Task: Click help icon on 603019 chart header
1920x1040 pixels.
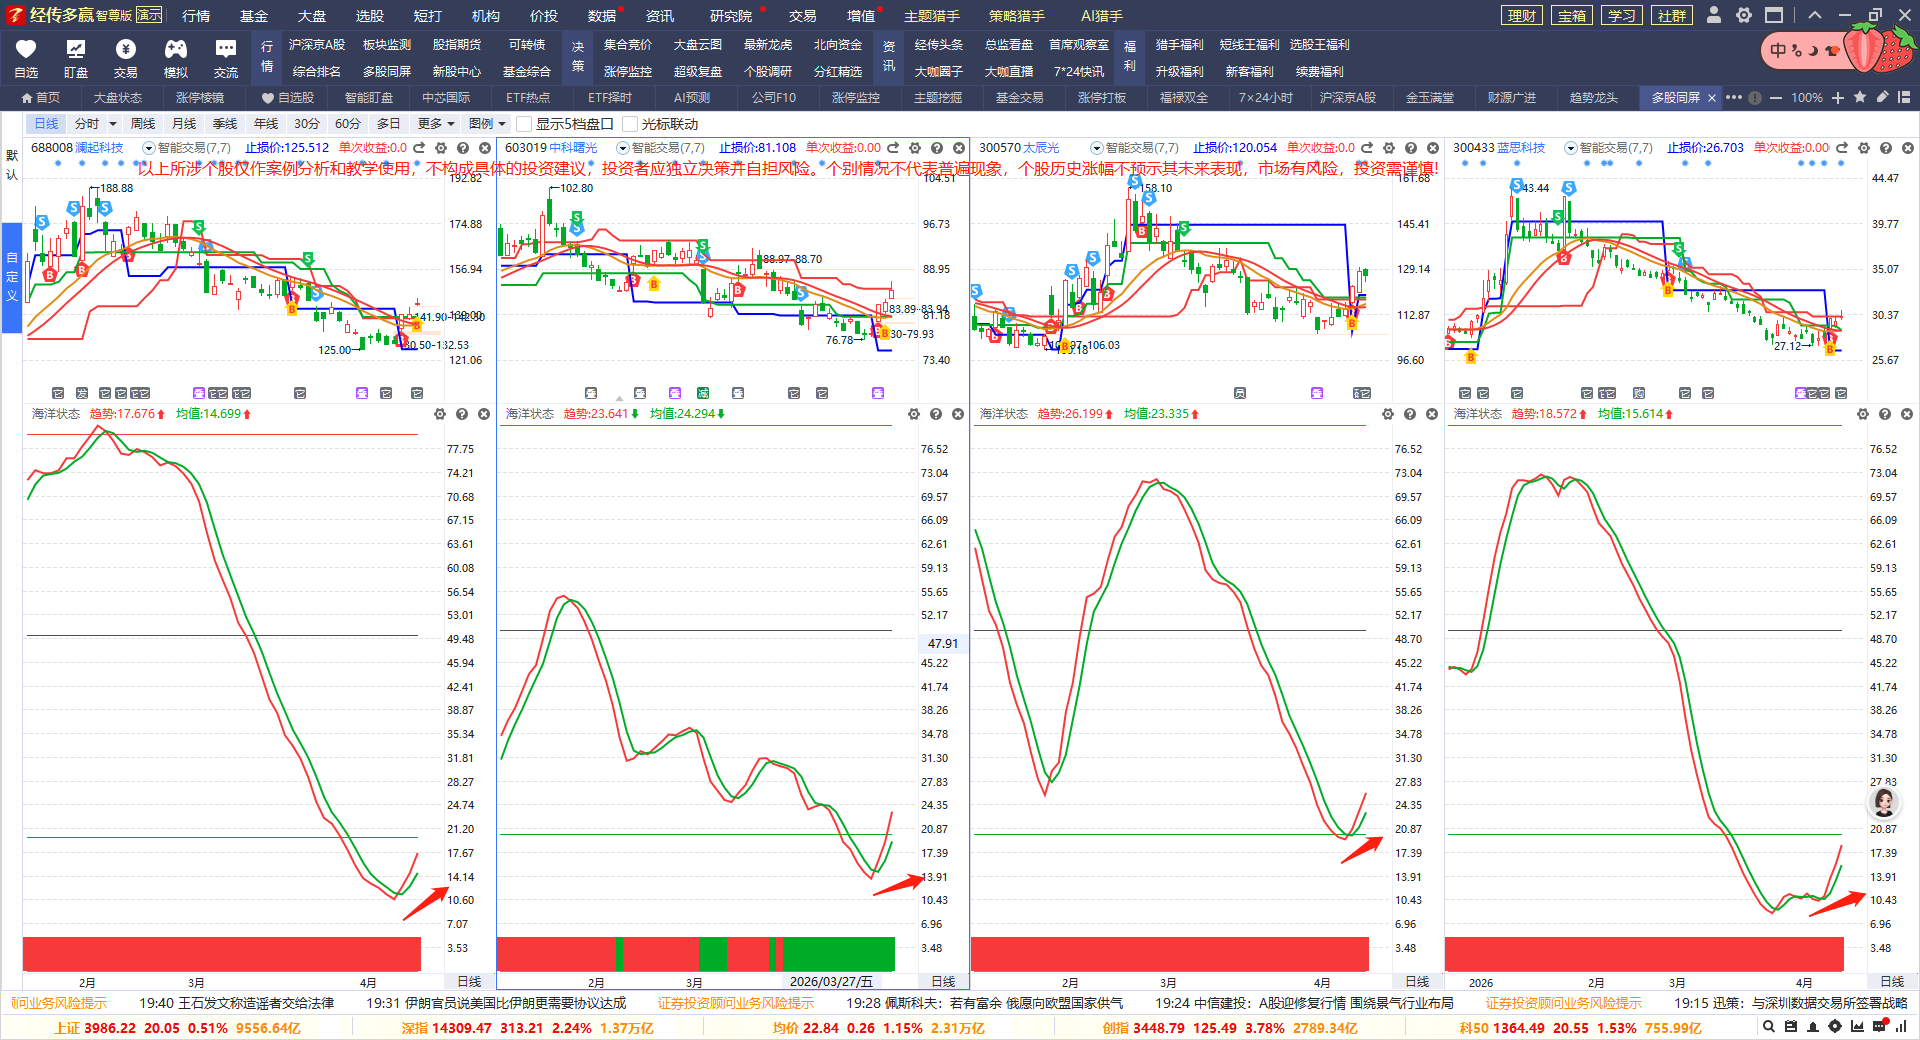Action: [937, 148]
